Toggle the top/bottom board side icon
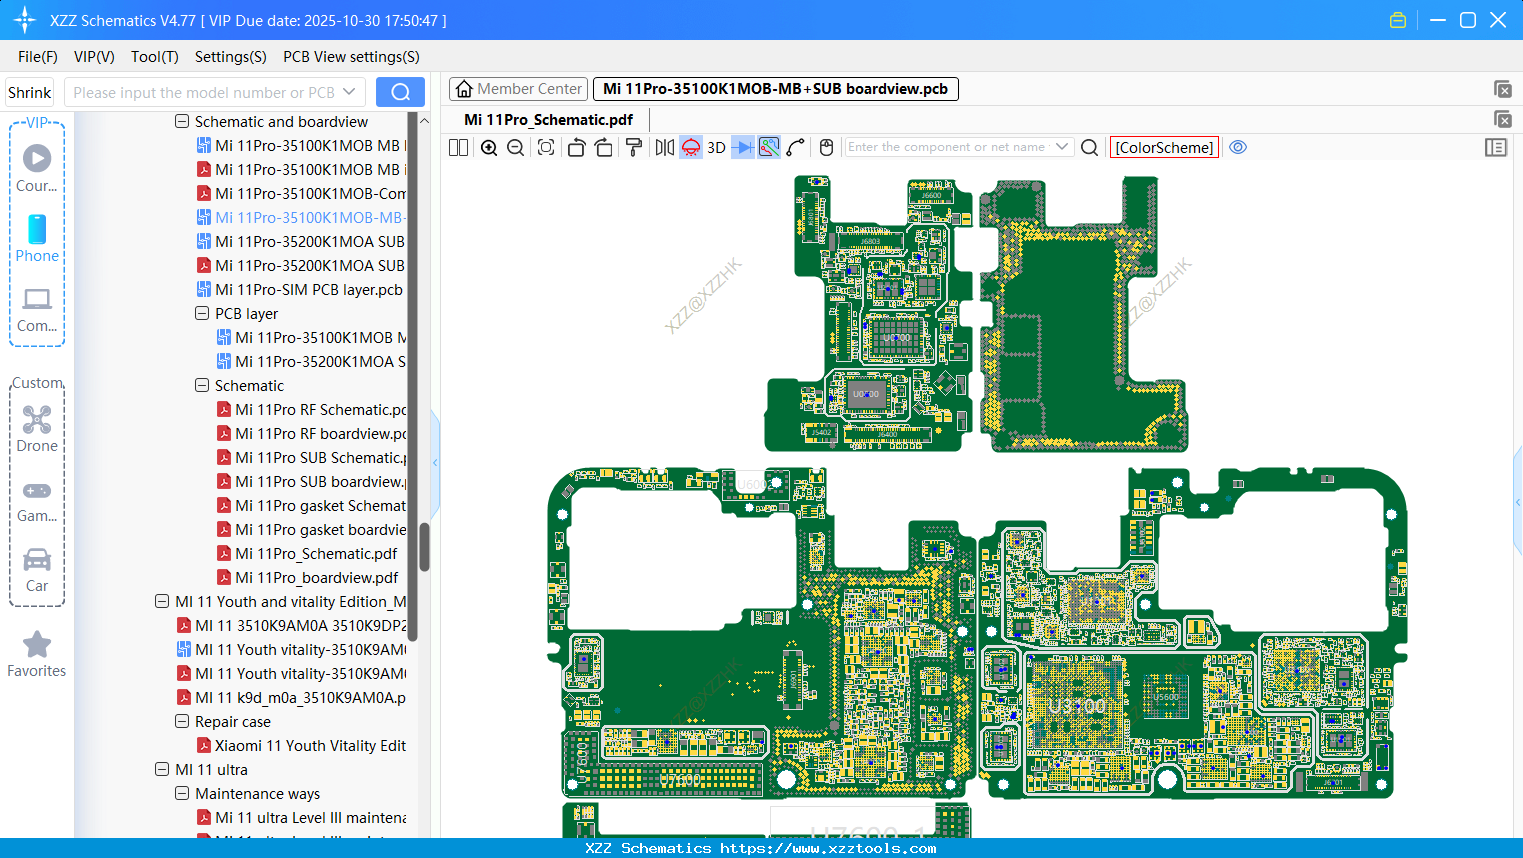This screenshot has height=858, width=1523. [690, 147]
